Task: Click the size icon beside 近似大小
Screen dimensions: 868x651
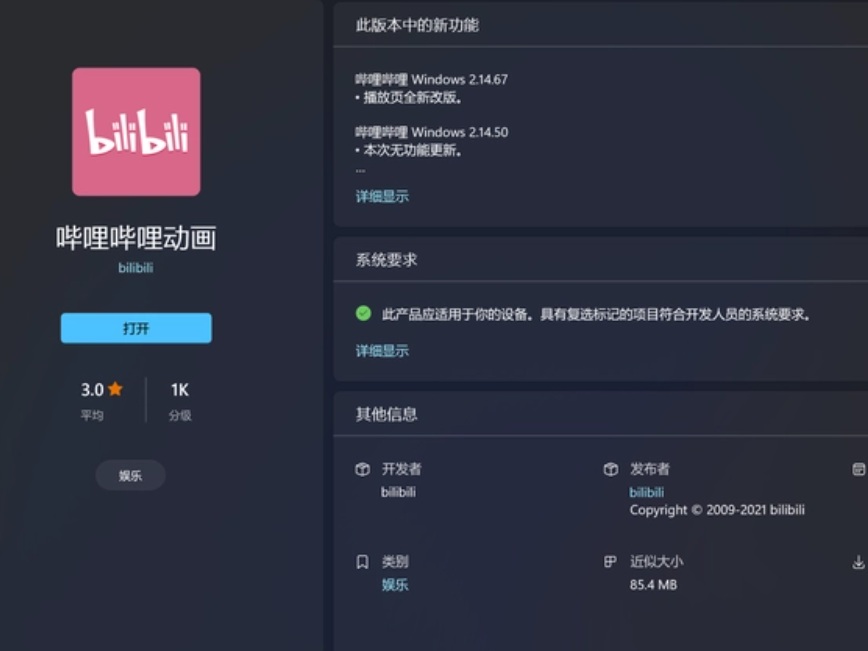Action: [610, 562]
